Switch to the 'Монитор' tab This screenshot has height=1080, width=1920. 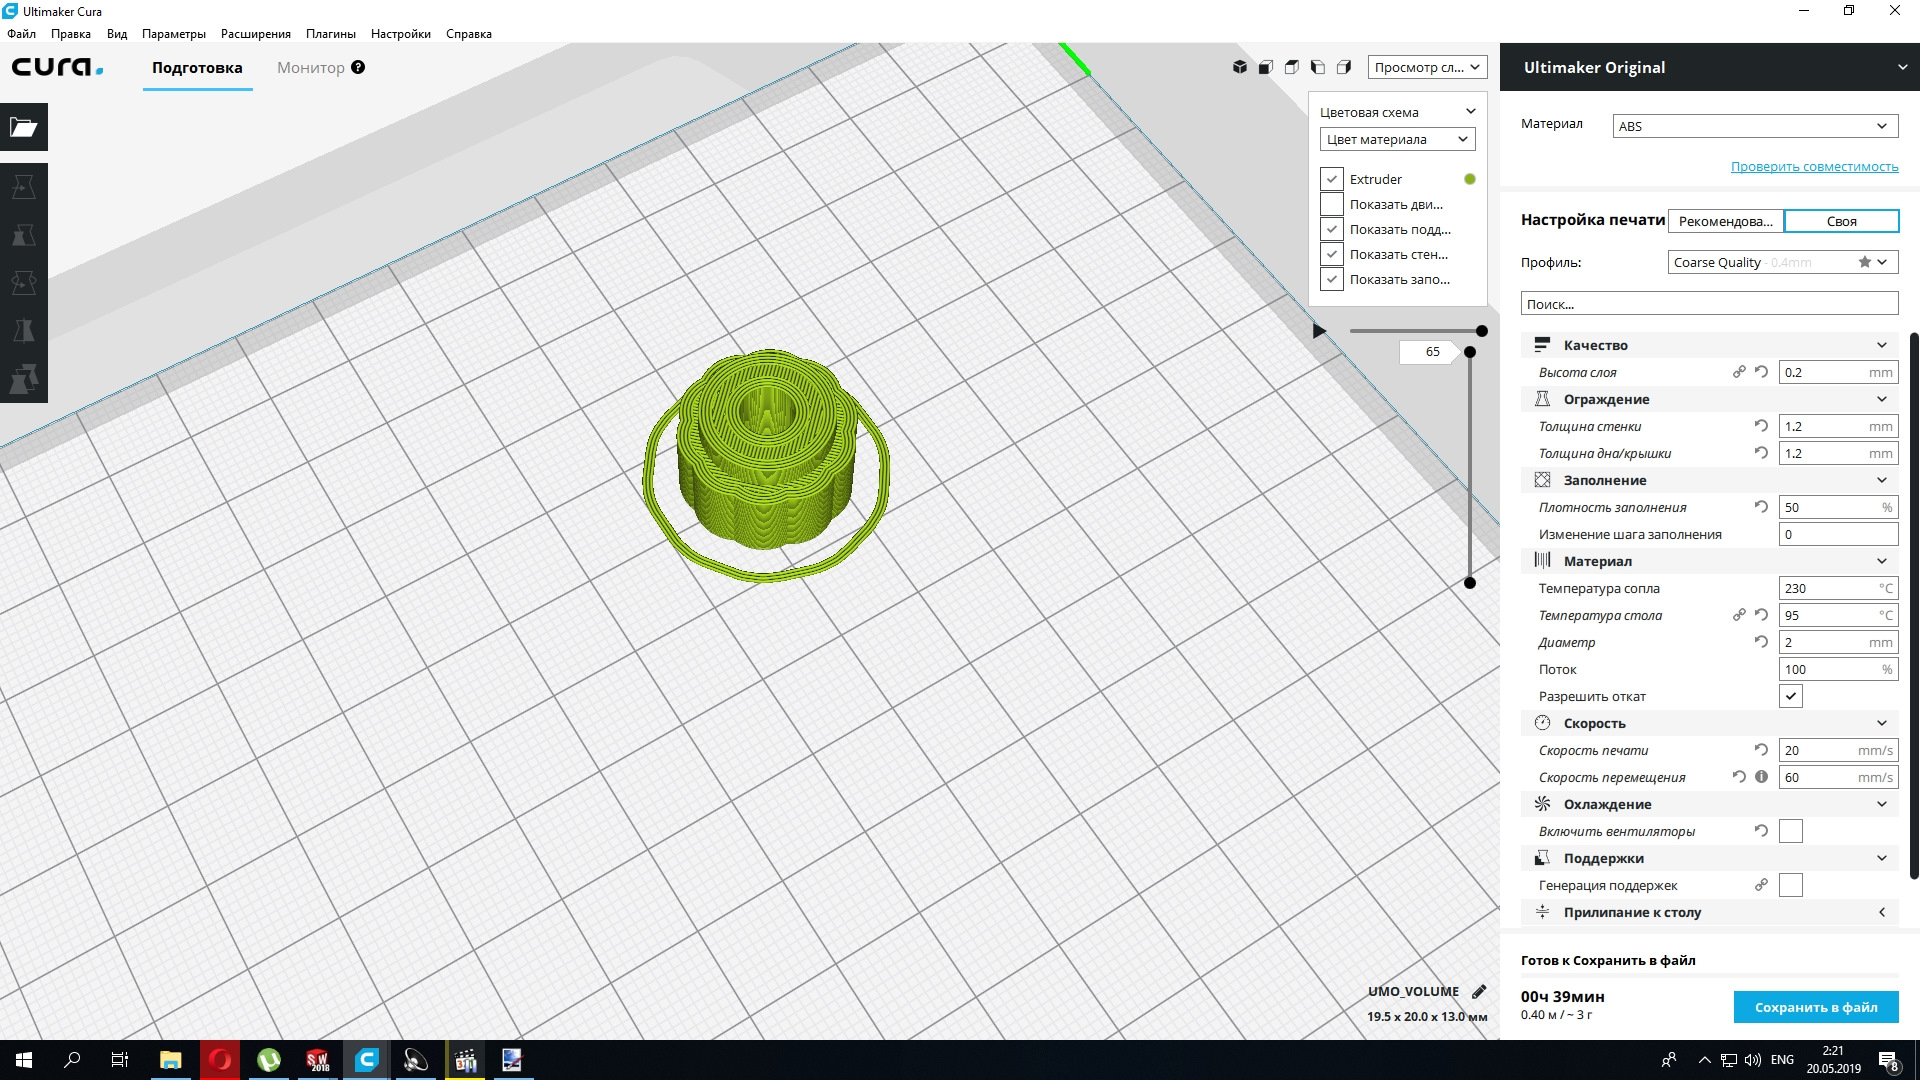[x=310, y=68]
